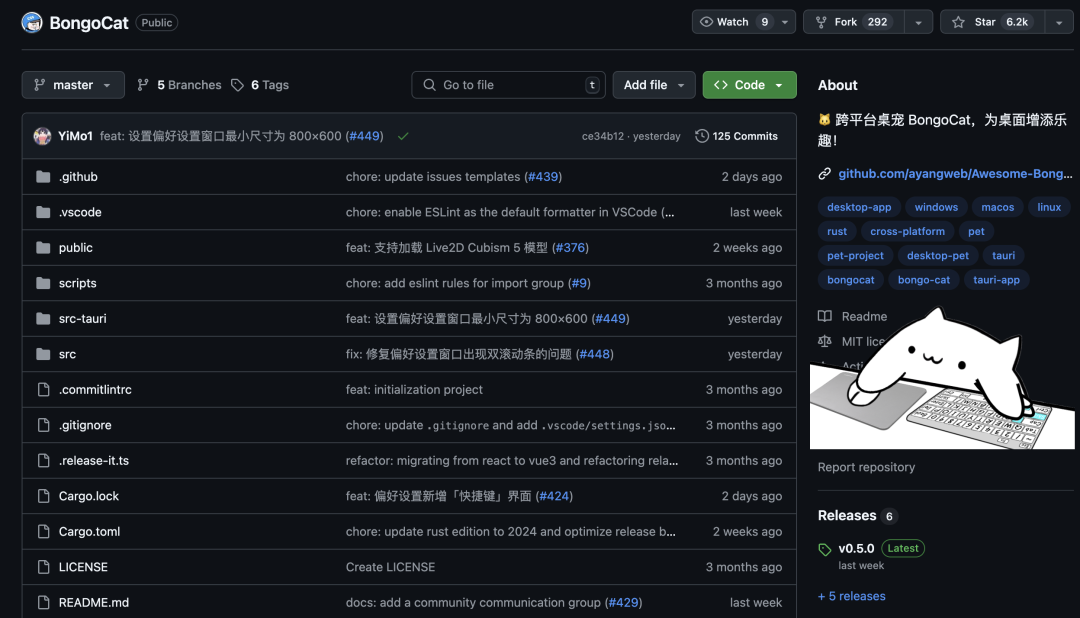This screenshot has height=618, width=1080.
Task: Open the master branch selector
Action: tap(73, 85)
